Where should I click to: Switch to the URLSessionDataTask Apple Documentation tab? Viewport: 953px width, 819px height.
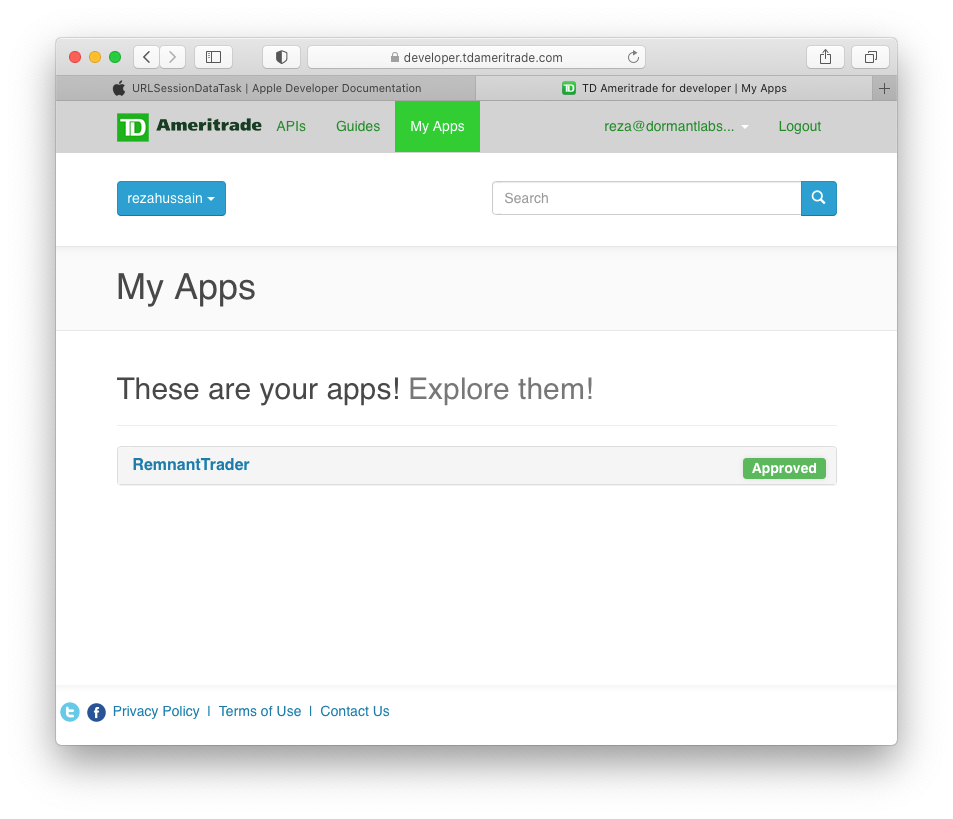click(x=266, y=89)
